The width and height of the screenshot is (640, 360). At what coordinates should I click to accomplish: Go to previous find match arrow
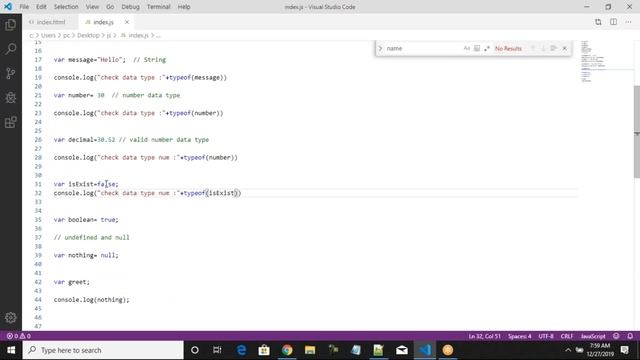(533, 48)
